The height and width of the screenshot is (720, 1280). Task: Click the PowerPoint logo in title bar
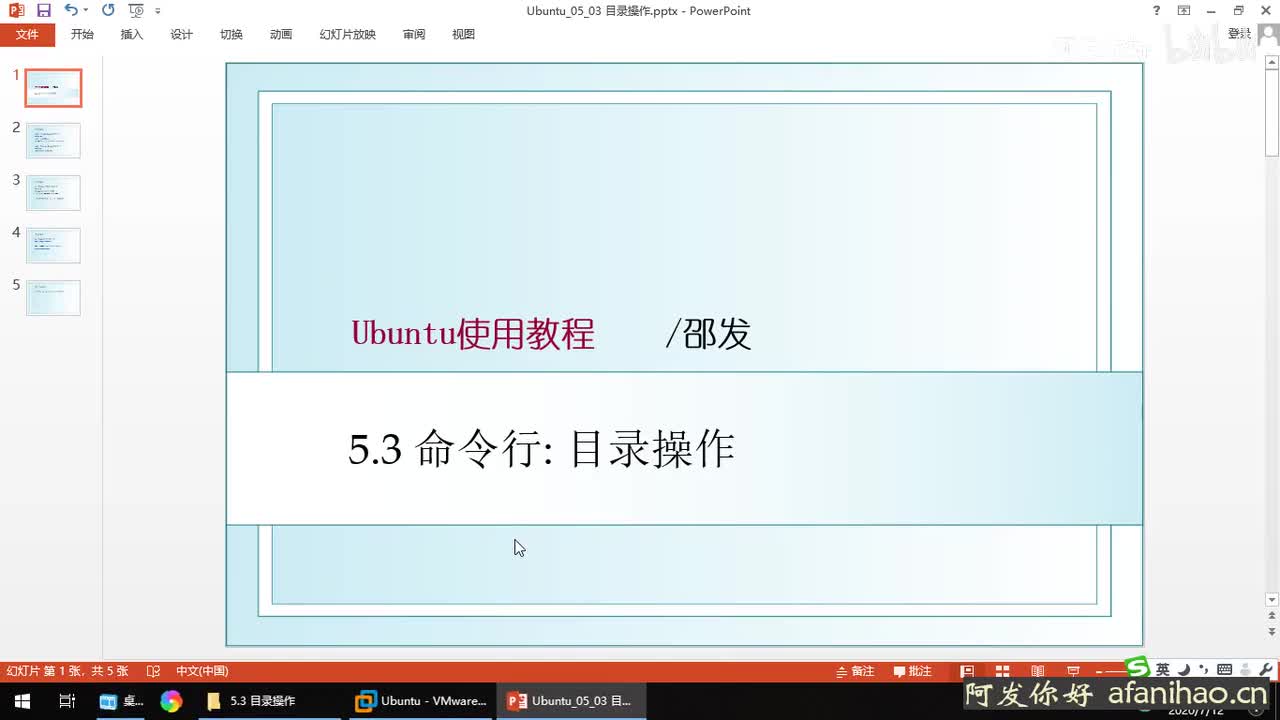16,10
